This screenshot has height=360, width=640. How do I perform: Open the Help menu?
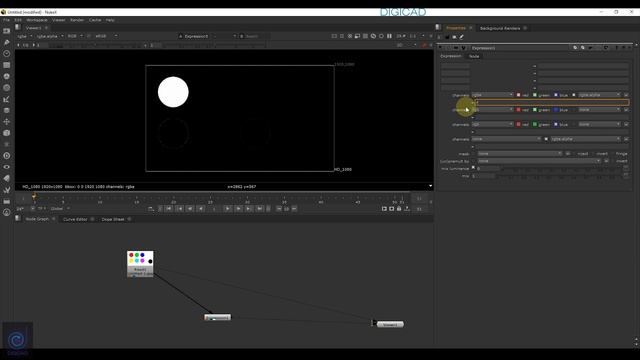110,20
